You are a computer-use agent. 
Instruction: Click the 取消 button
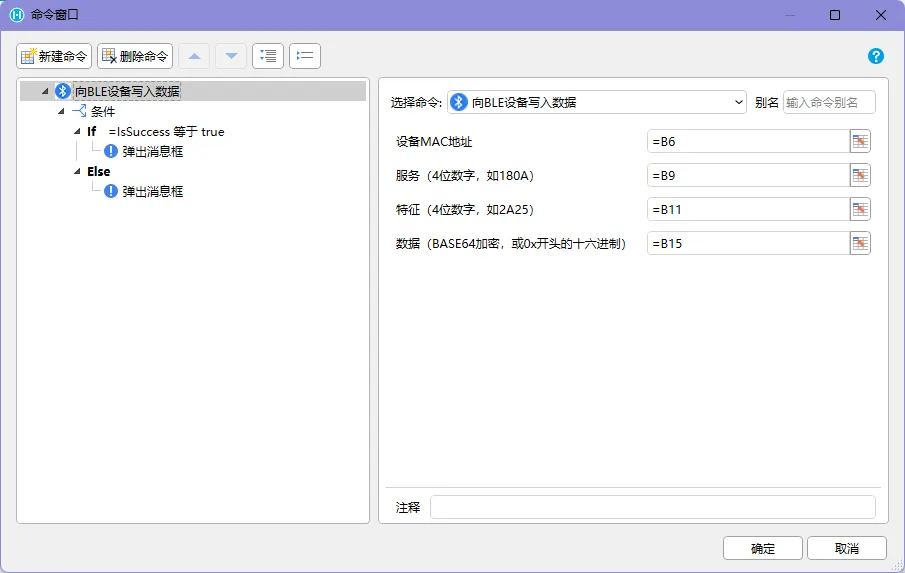click(x=847, y=548)
